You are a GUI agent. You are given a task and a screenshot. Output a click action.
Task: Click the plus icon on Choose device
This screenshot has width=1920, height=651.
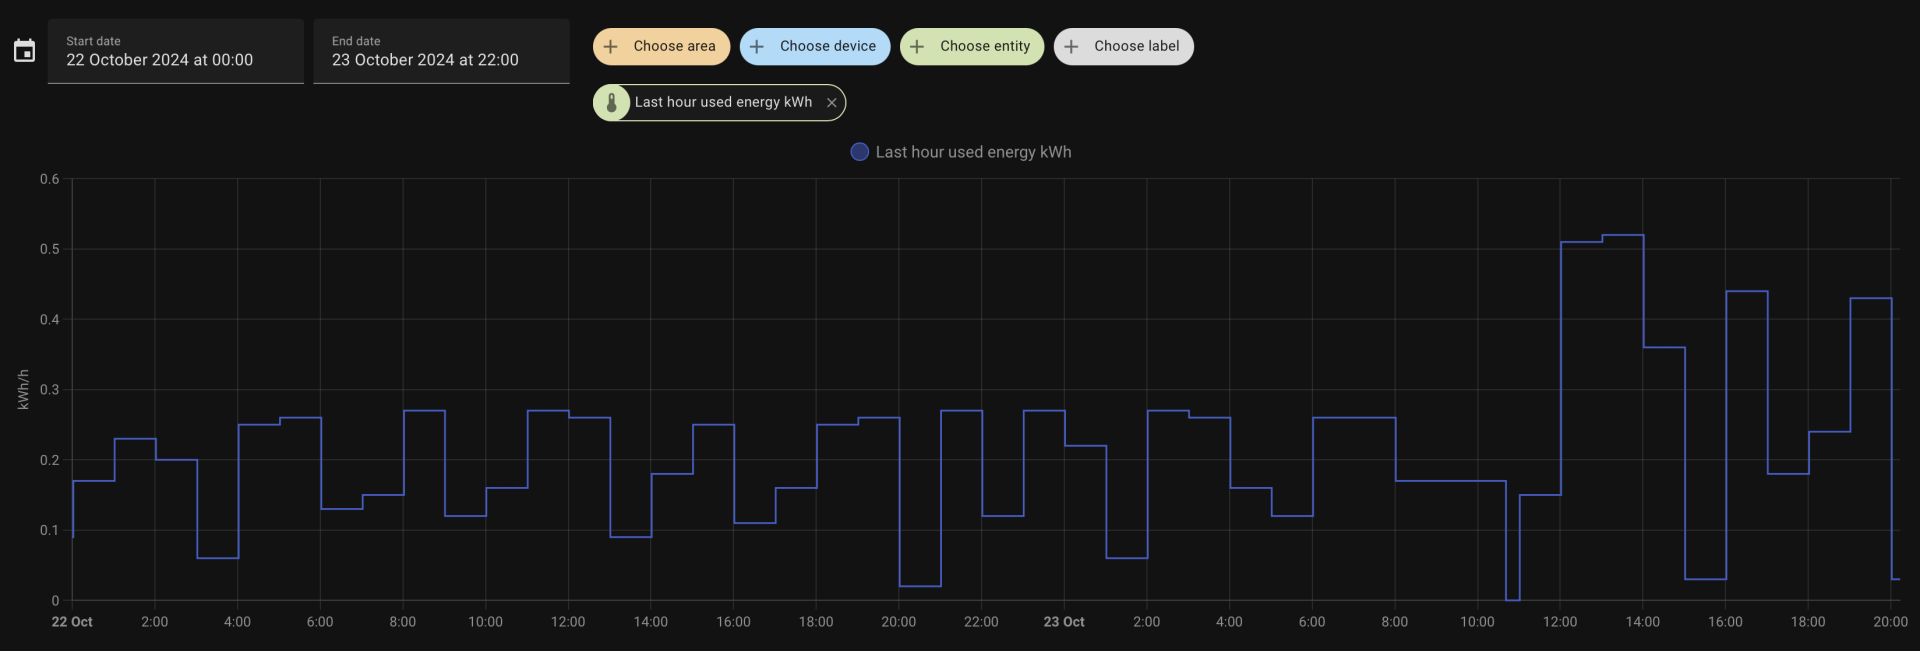(757, 47)
